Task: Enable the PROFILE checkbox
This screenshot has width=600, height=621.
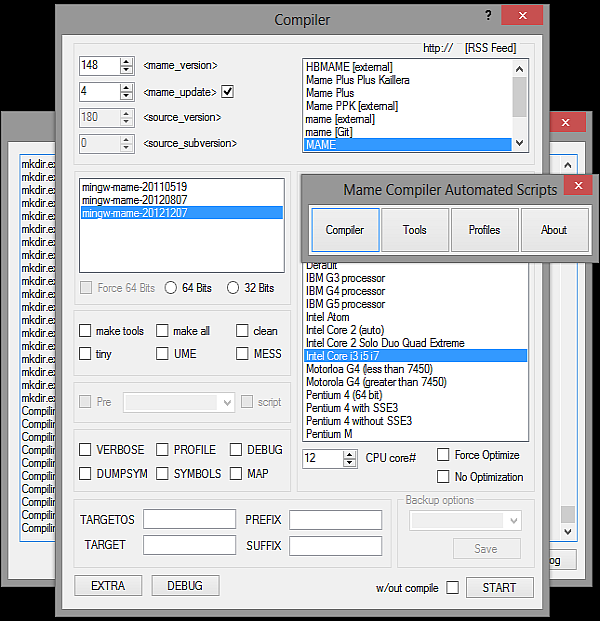Action: [162, 450]
